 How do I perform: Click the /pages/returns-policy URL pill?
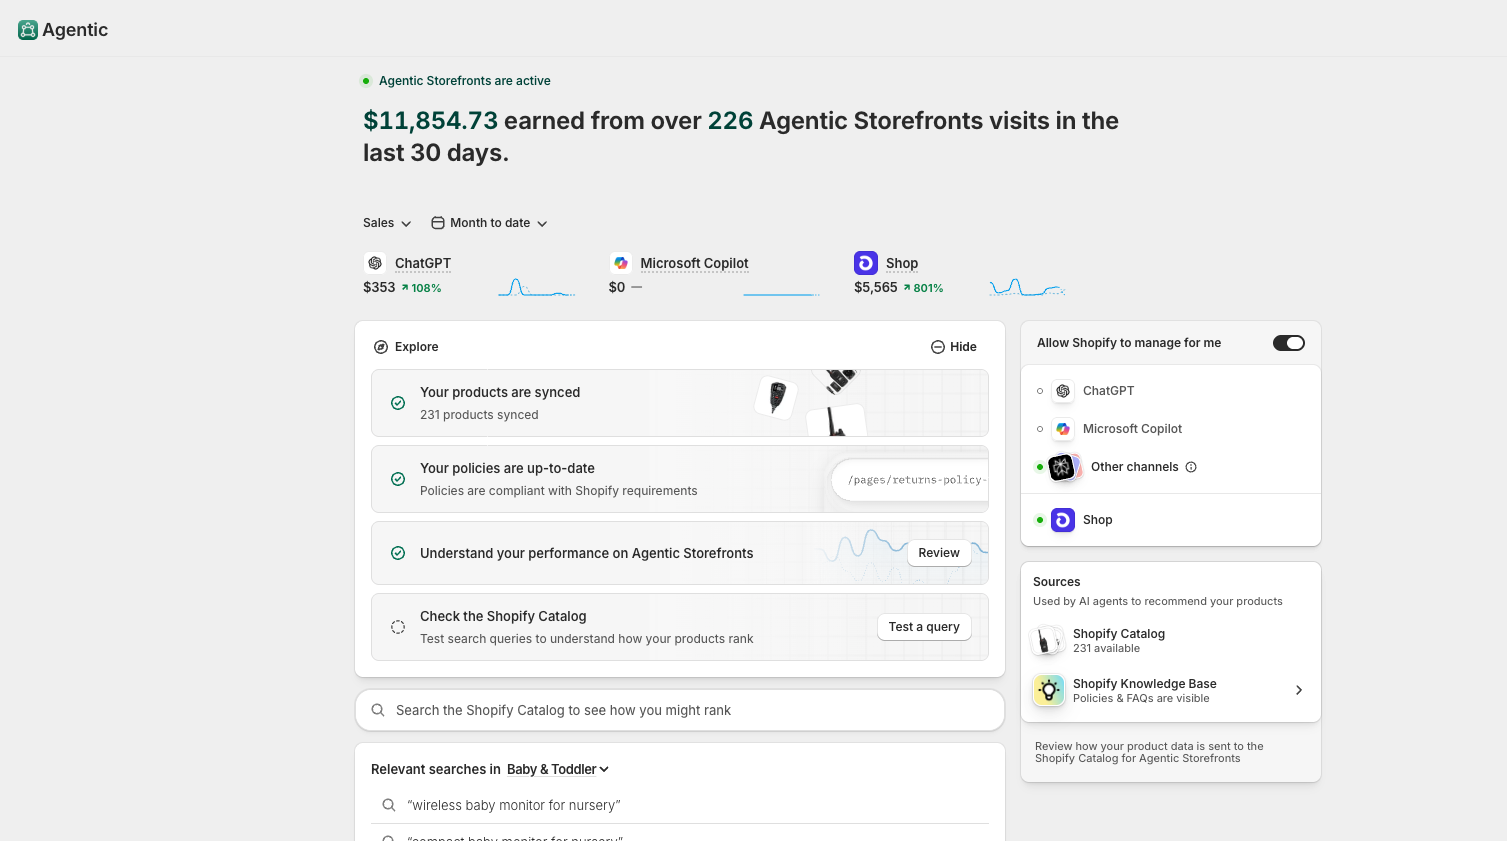910,480
